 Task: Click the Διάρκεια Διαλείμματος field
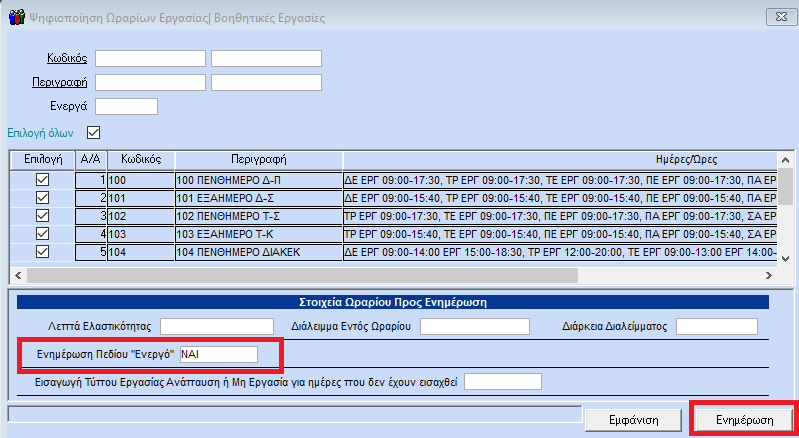point(717,326)
